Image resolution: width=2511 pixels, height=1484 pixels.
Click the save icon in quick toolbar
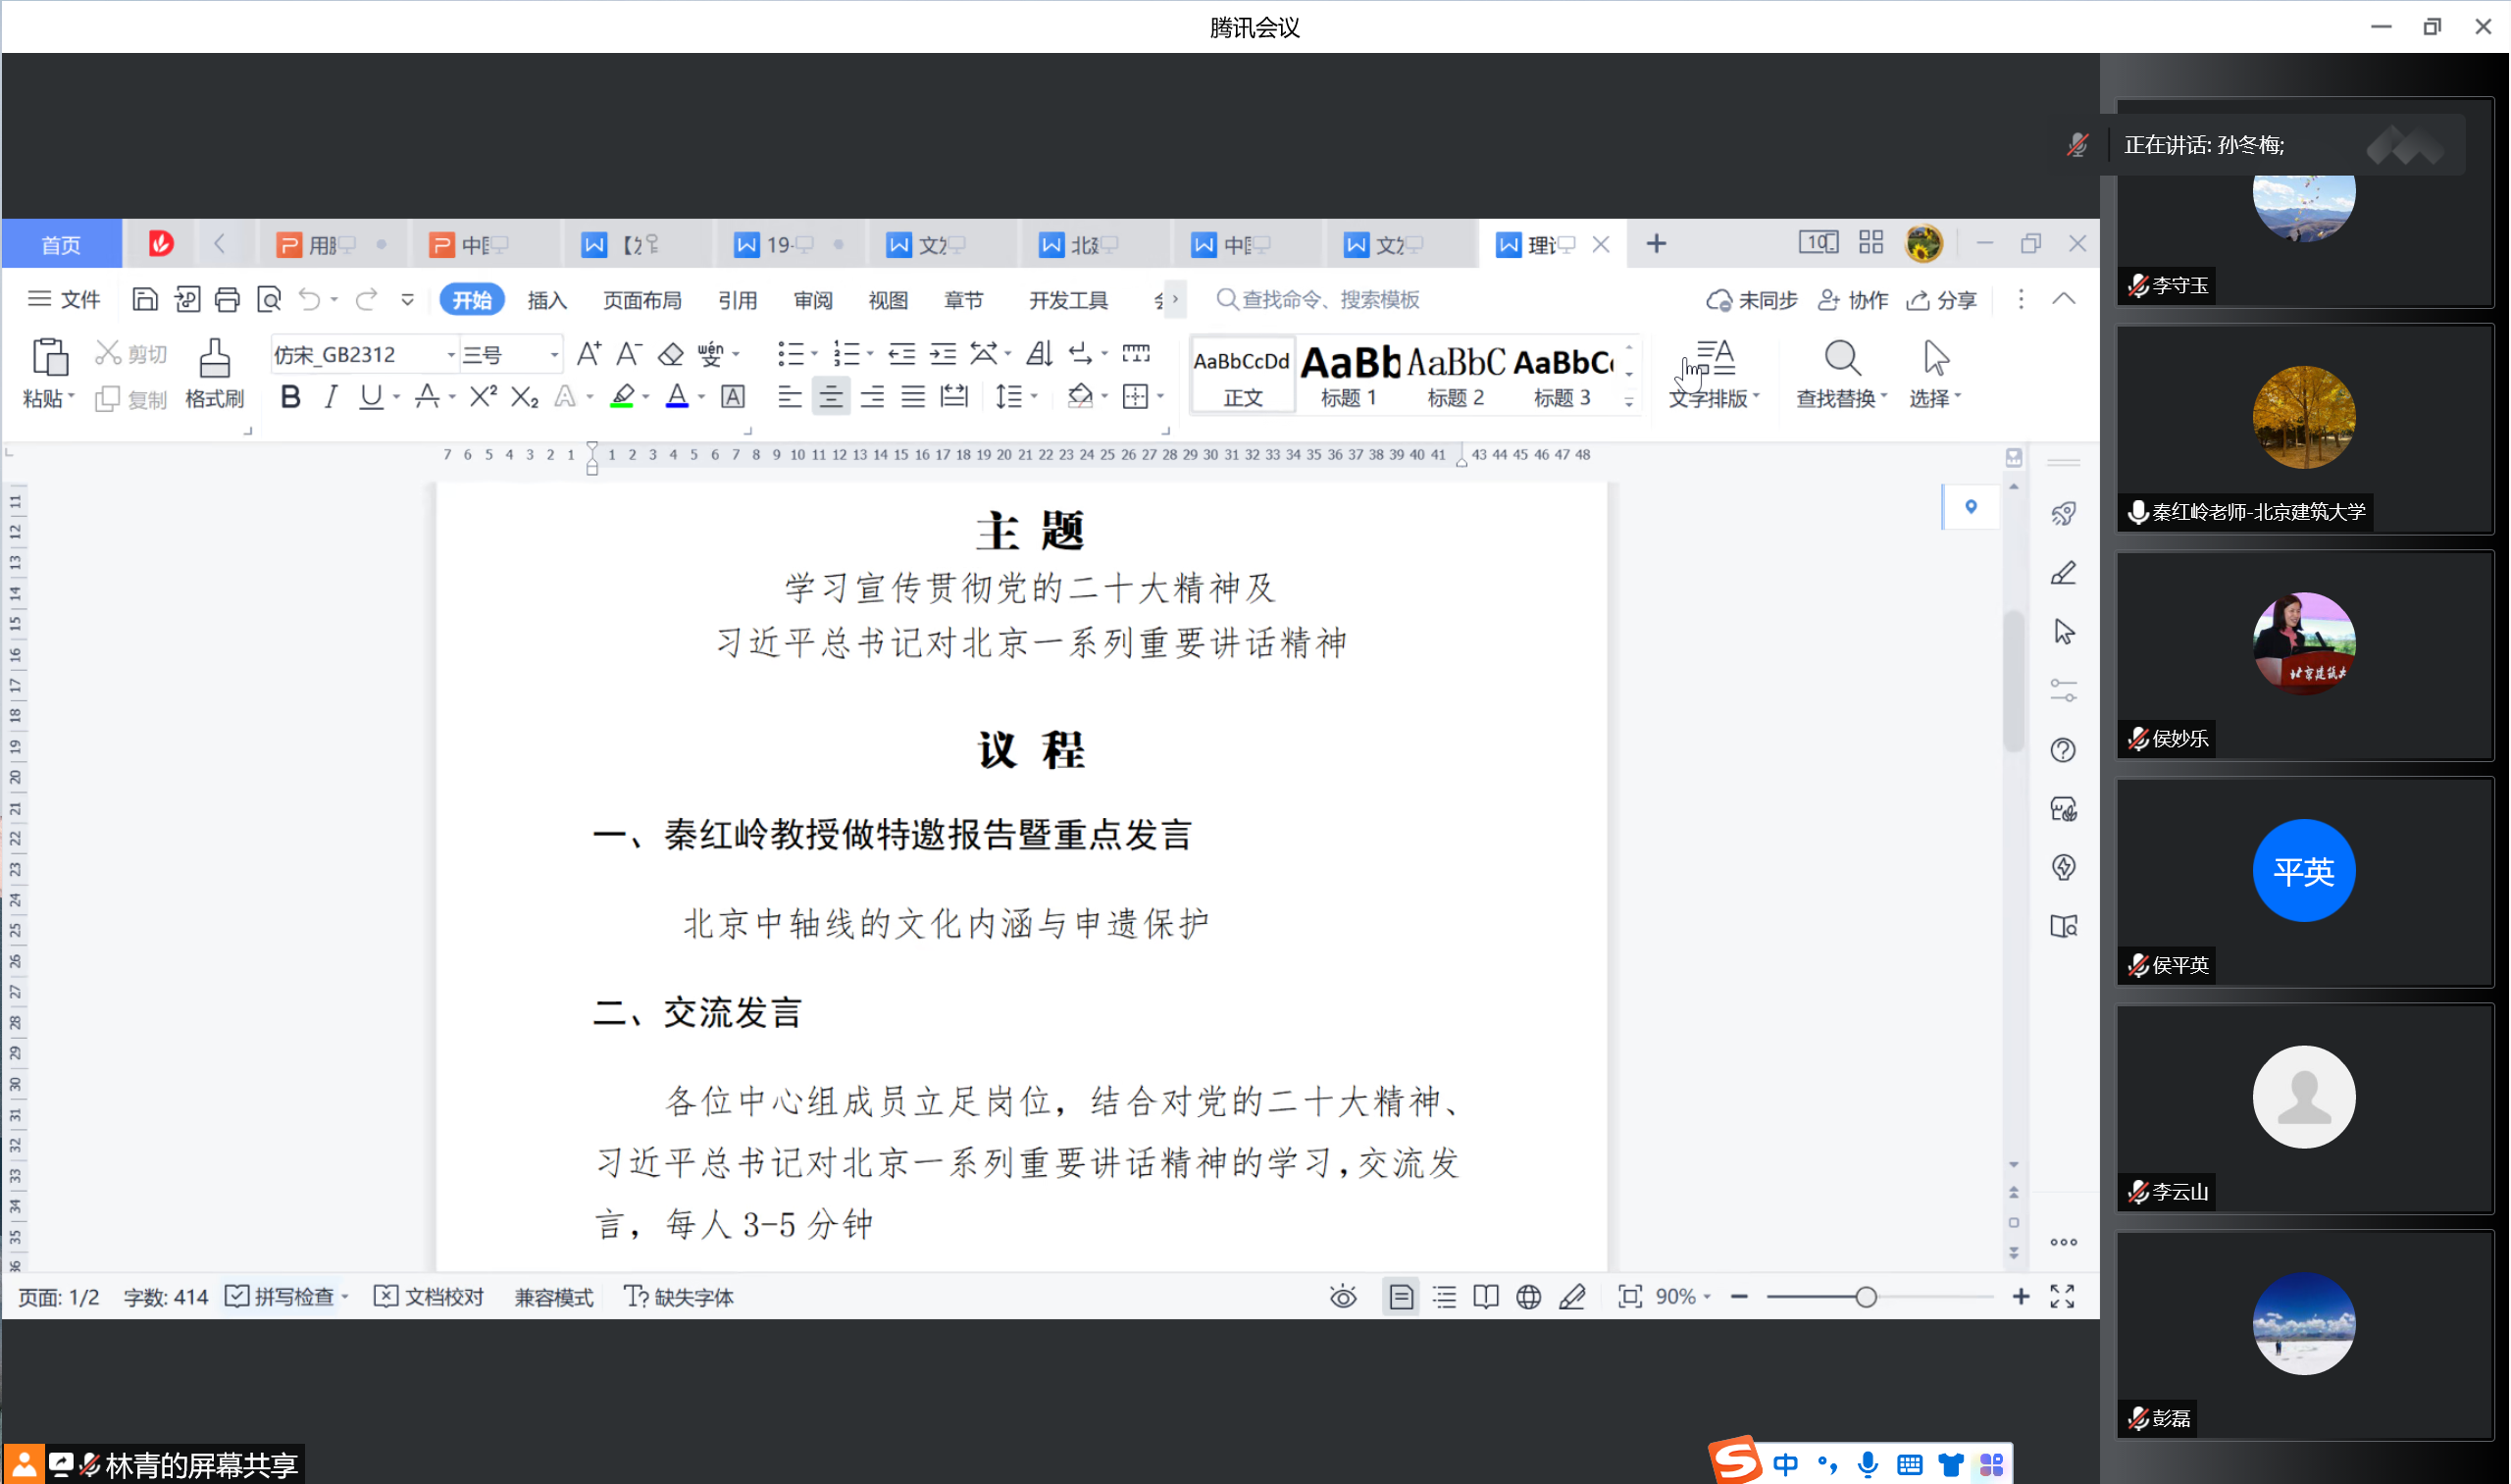tap(144, 299)
